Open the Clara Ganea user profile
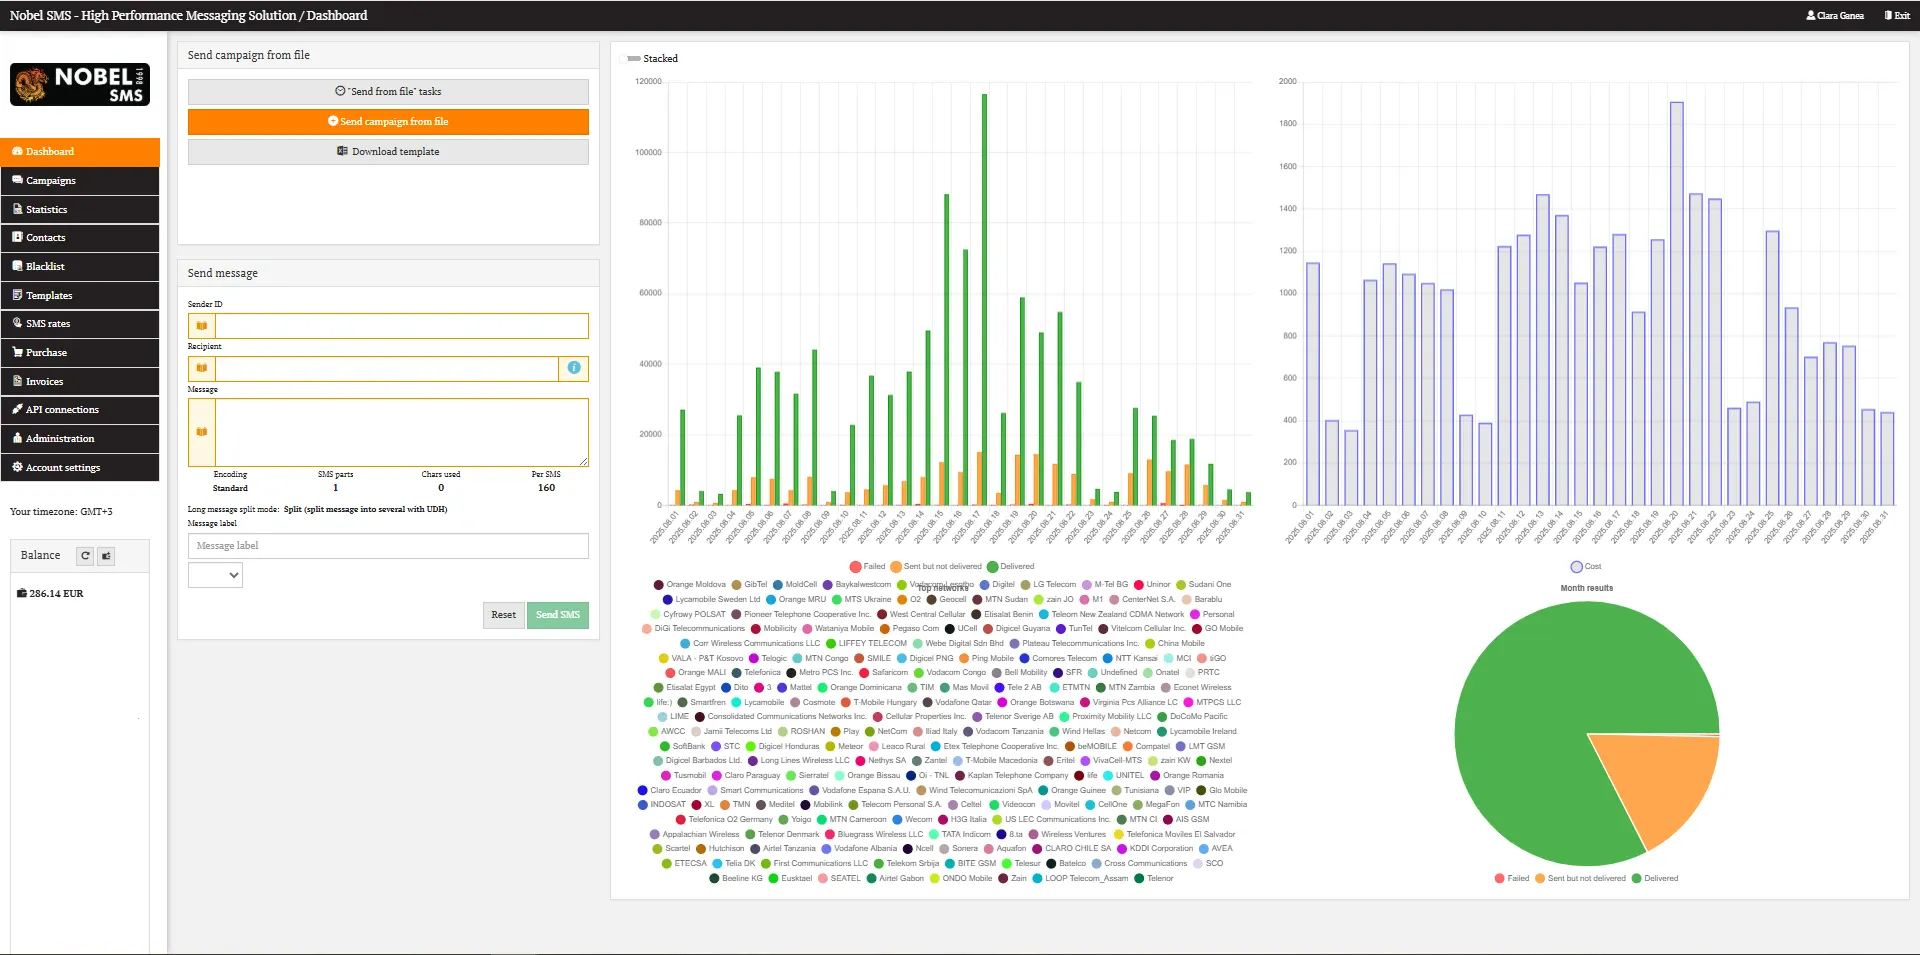Screen dimensions: 1920x955 [x=1836, y=15]
